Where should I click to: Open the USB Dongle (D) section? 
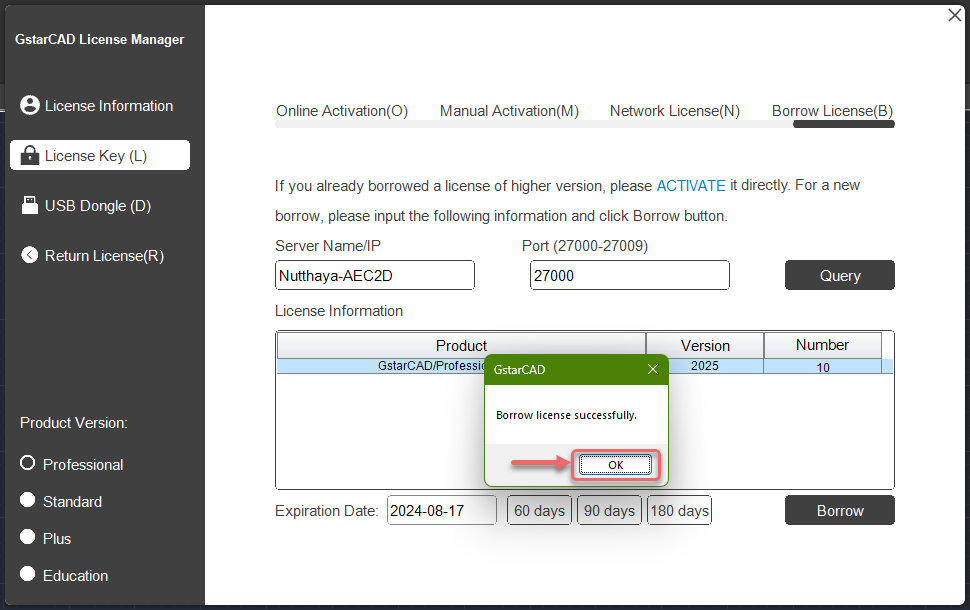coord(99,205)
